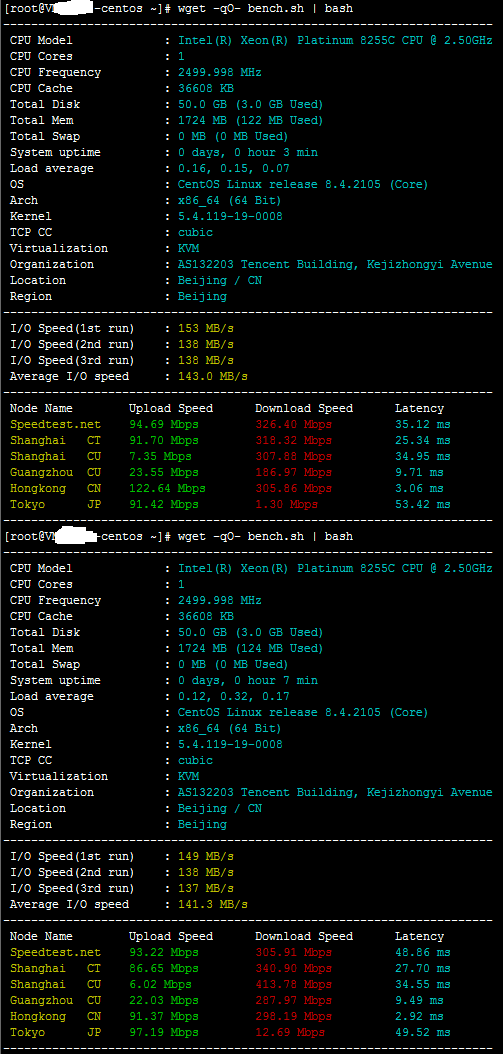Click the first kernel version 5.4.119-19-0008
The image size is (503, 1054).
(230, 216)
